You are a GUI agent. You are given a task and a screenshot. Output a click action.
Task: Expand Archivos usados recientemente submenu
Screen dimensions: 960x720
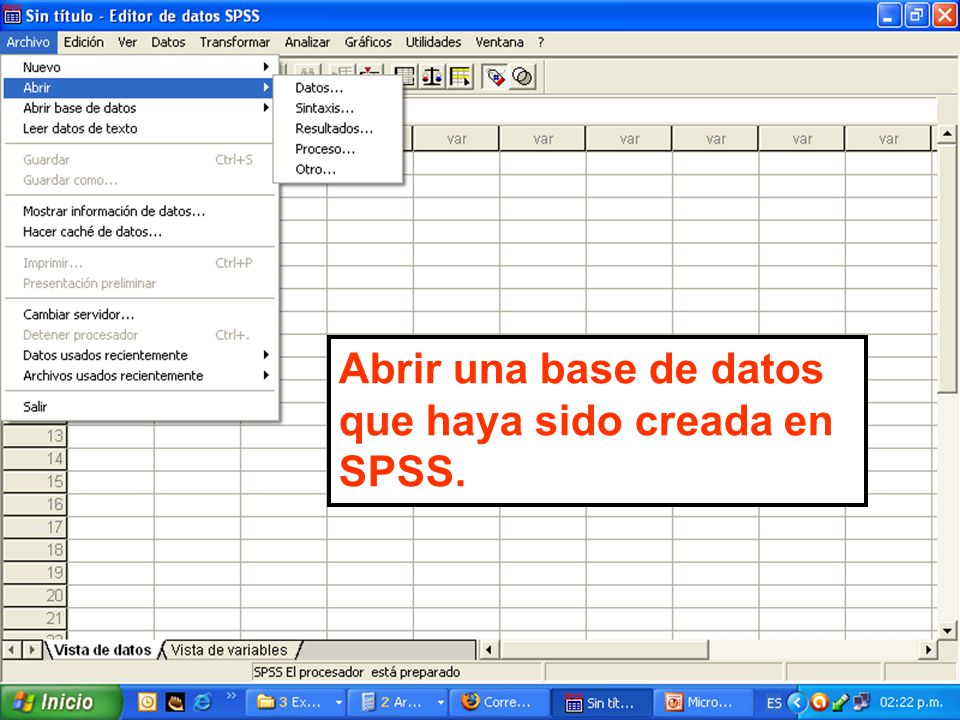(x=140, y=376)
